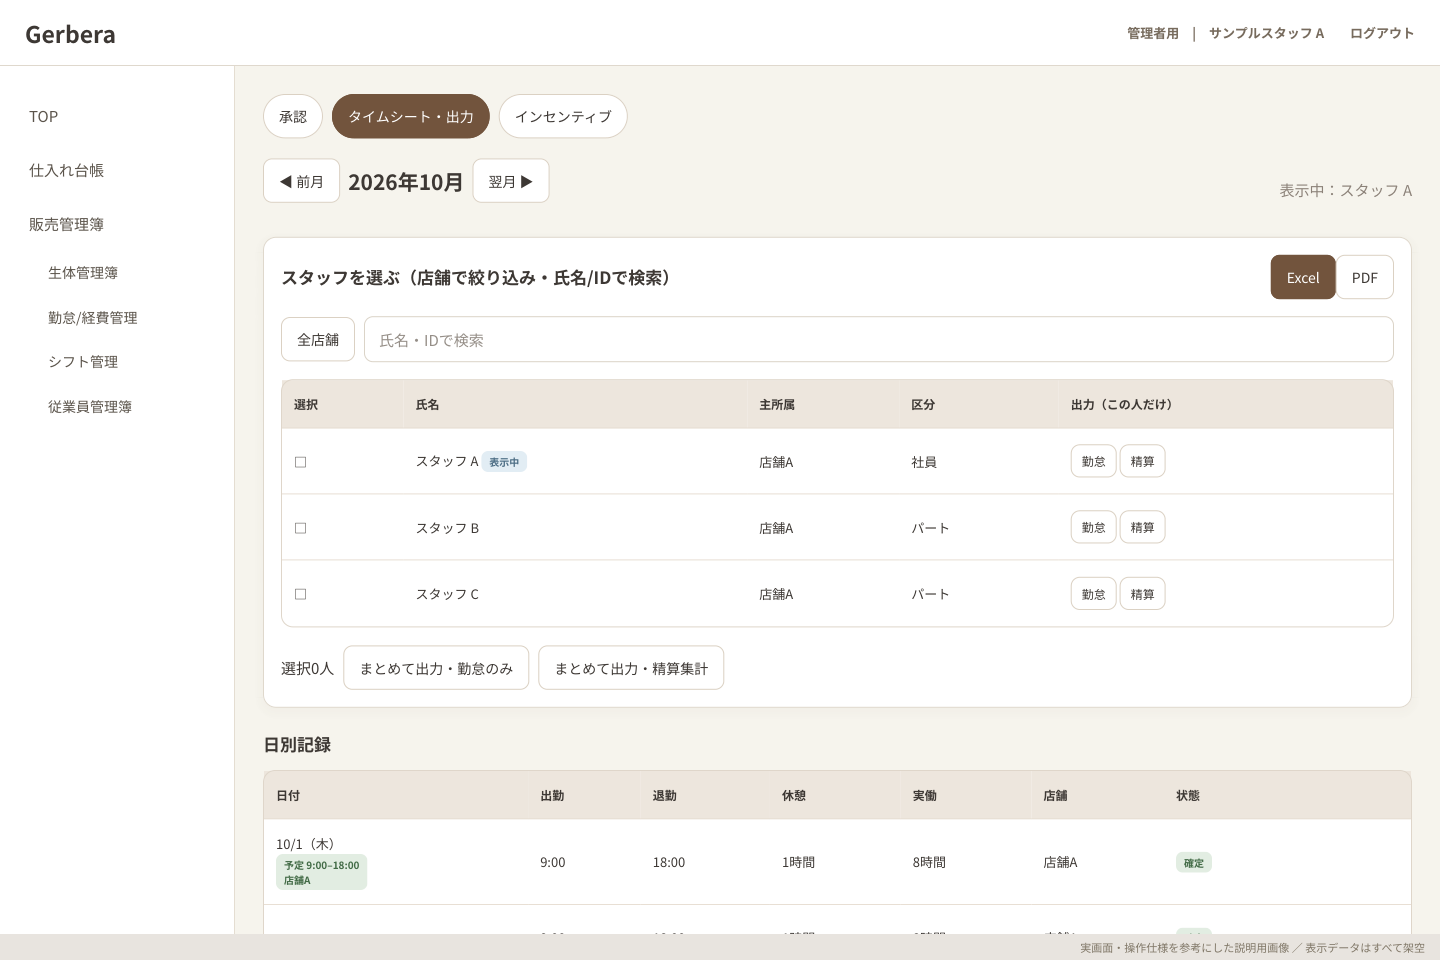Focus the 氏名・IDで検索 search field
Image resolution: width=1440 pixels, height=960 pixels.
pyautogui.click(x=879, y=340)
